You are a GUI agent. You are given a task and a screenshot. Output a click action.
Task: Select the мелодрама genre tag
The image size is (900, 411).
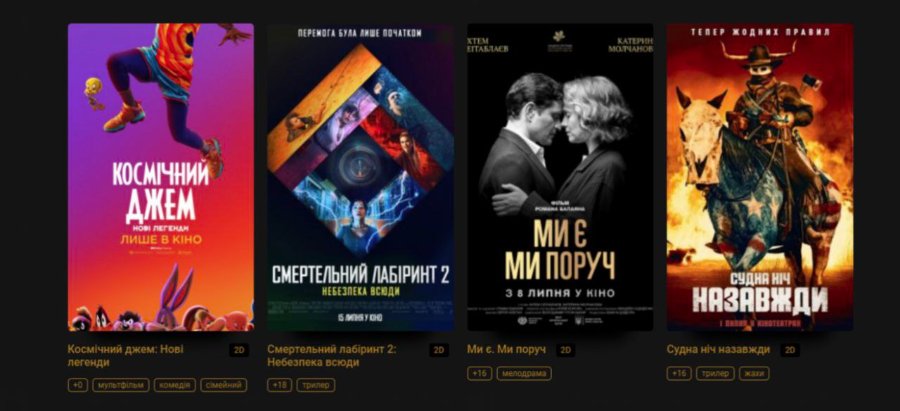pos(524,374)
